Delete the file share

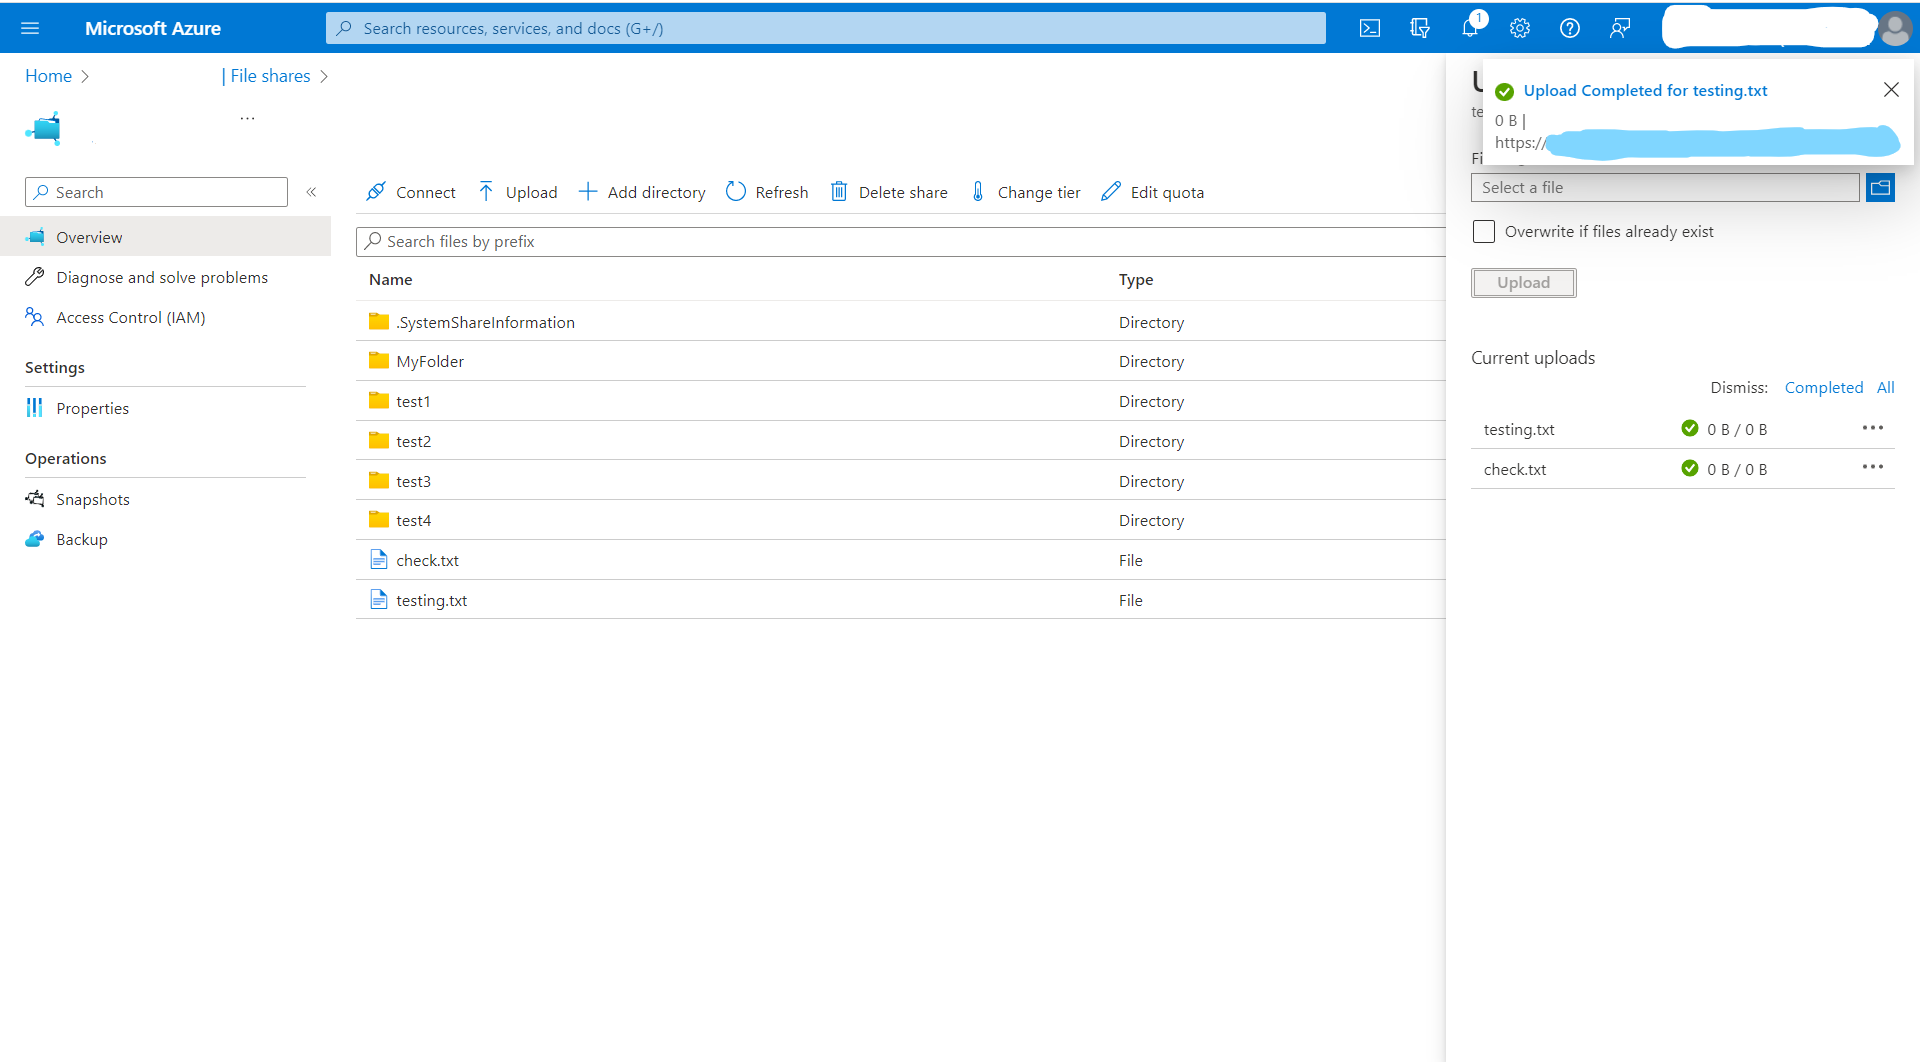[889, 192]
